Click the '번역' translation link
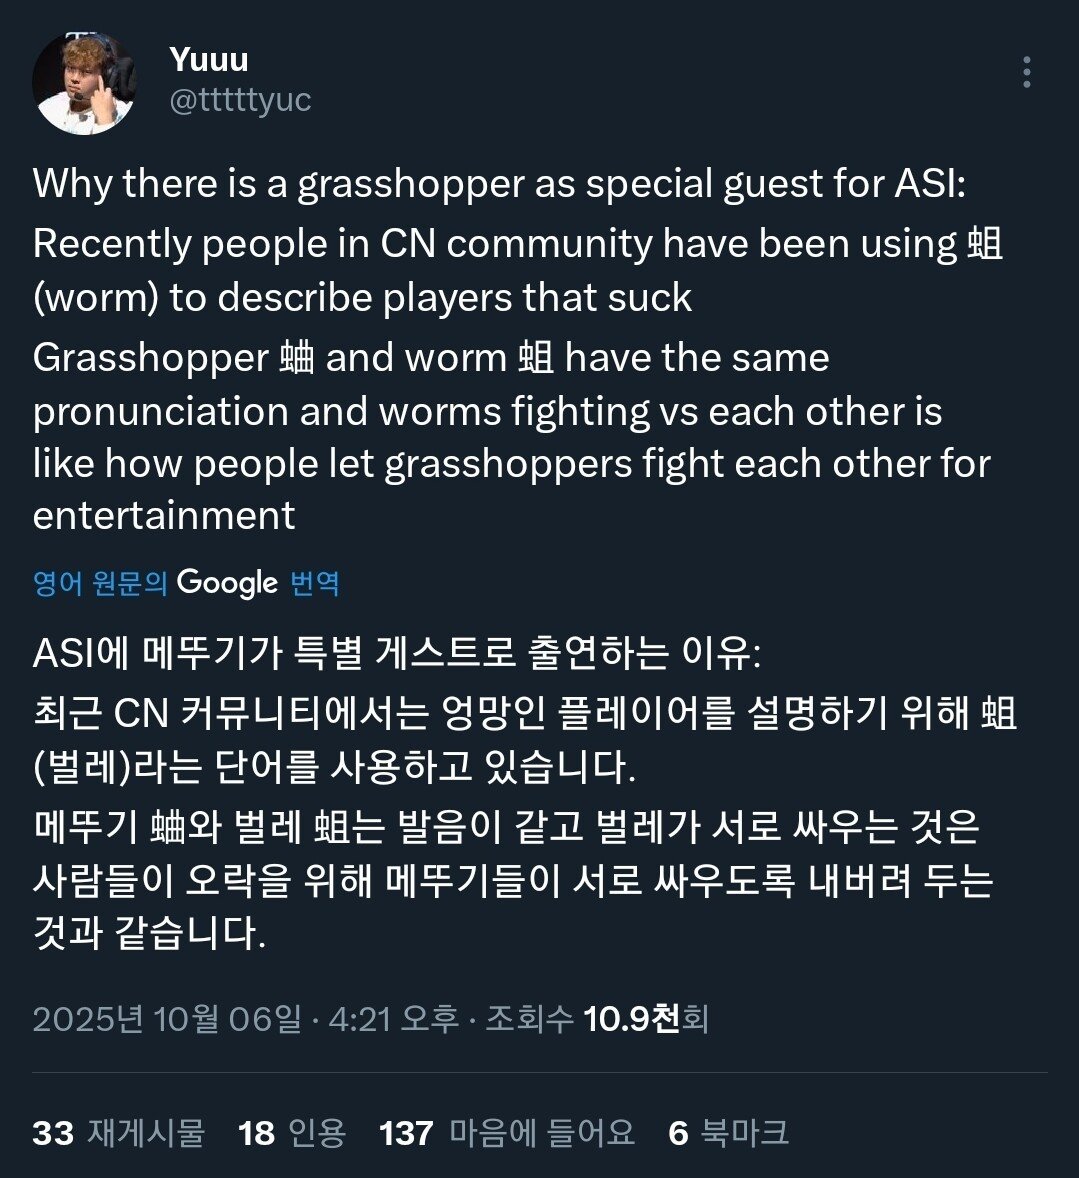Screen dimensions: 1079x1178 pyautogui.click(x=314, y=583)
